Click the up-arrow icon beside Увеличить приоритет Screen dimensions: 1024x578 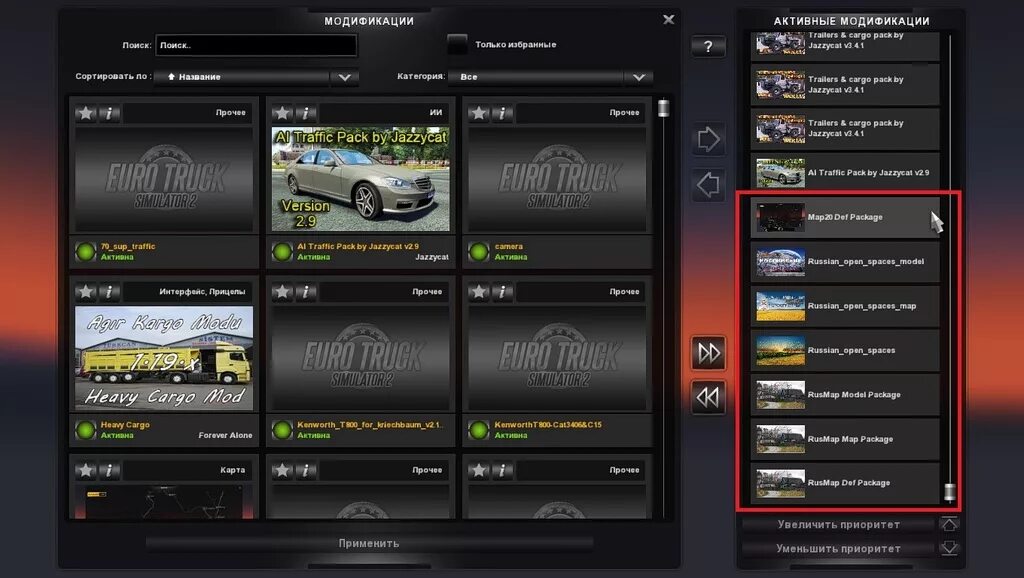[x=949, y=524]
